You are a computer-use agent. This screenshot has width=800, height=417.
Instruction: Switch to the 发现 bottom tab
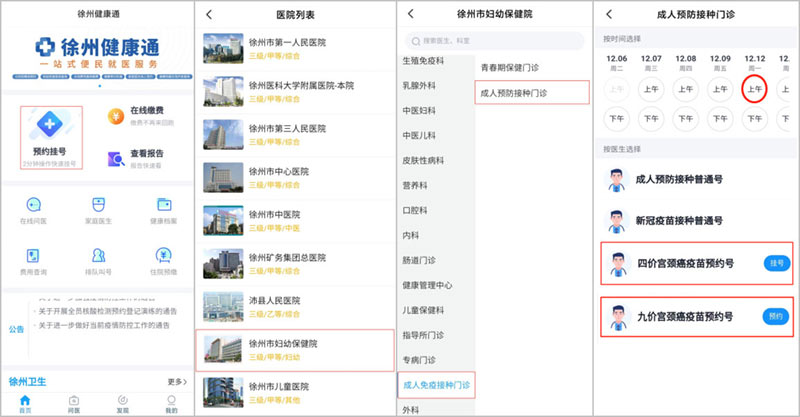pyautogui.click(x=122, y=402)
